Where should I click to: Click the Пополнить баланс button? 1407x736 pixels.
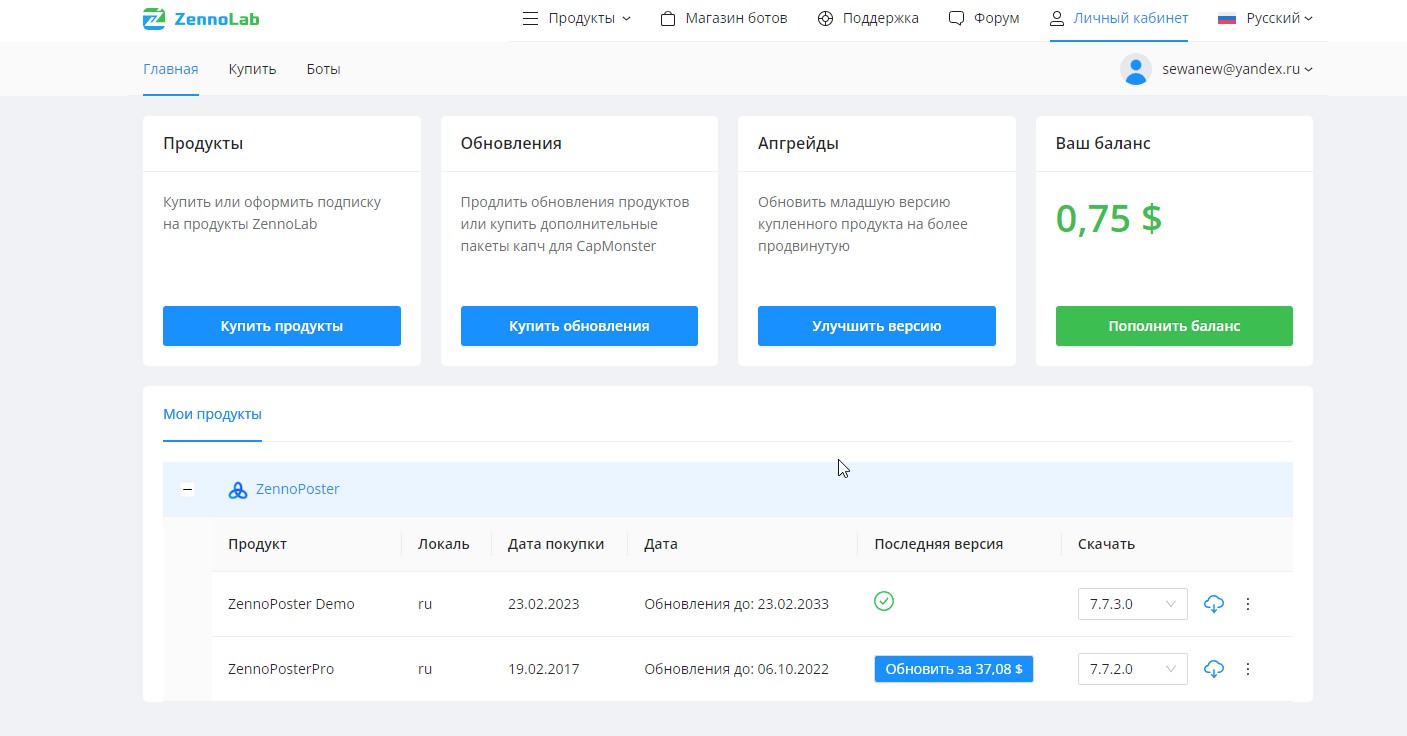click(1174, 326)
